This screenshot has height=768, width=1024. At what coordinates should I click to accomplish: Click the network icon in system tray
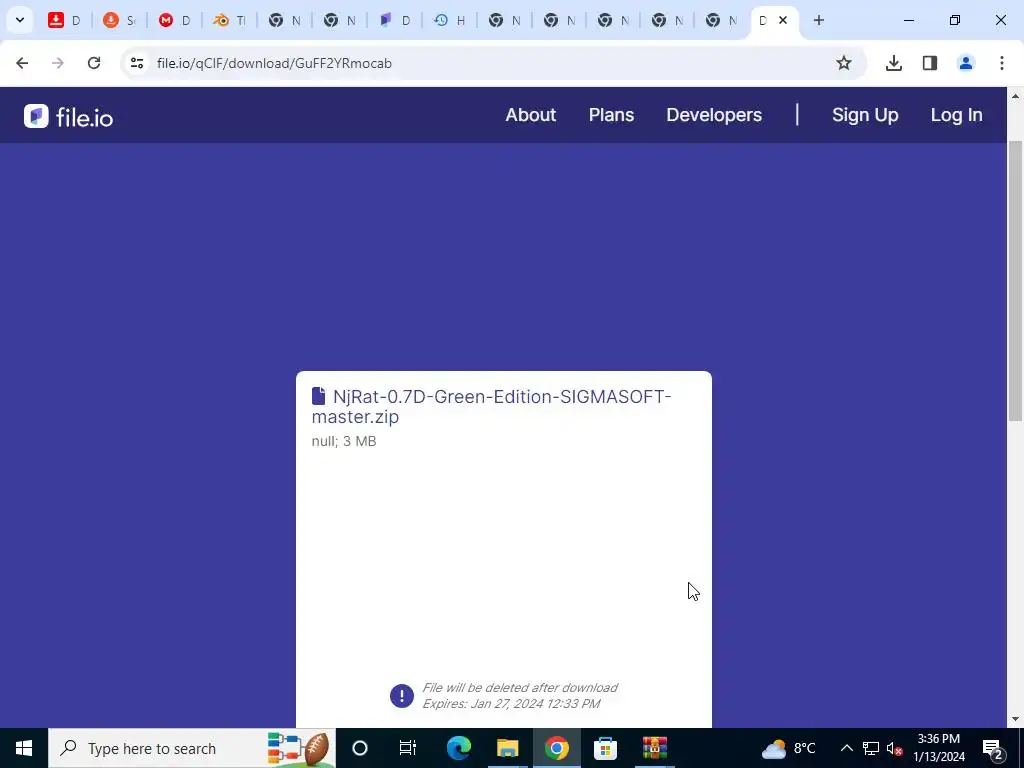(x=871, y=748)
